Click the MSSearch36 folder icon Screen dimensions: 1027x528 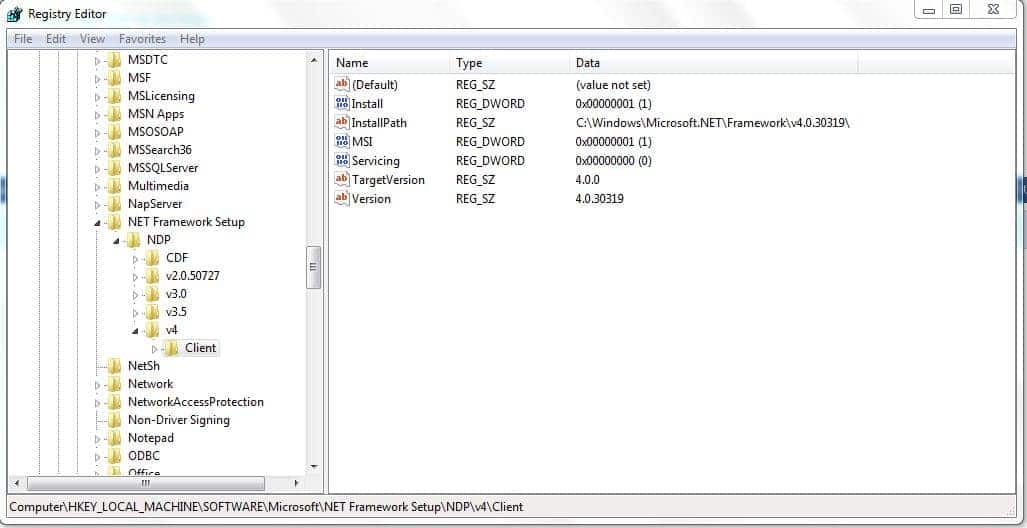[115, 150]
